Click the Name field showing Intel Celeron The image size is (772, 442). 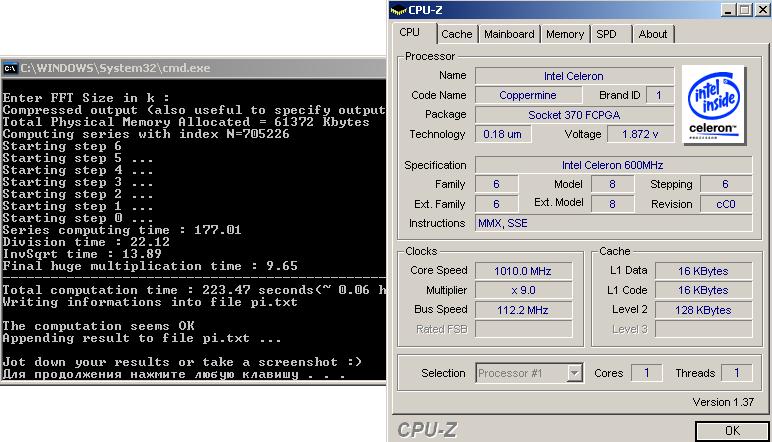click(574, 76)
